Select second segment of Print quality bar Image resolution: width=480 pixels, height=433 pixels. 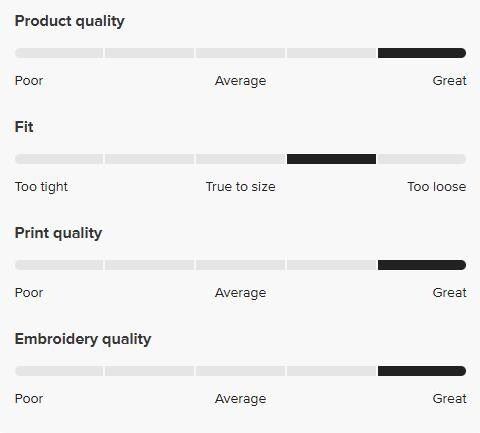(149, 265)
